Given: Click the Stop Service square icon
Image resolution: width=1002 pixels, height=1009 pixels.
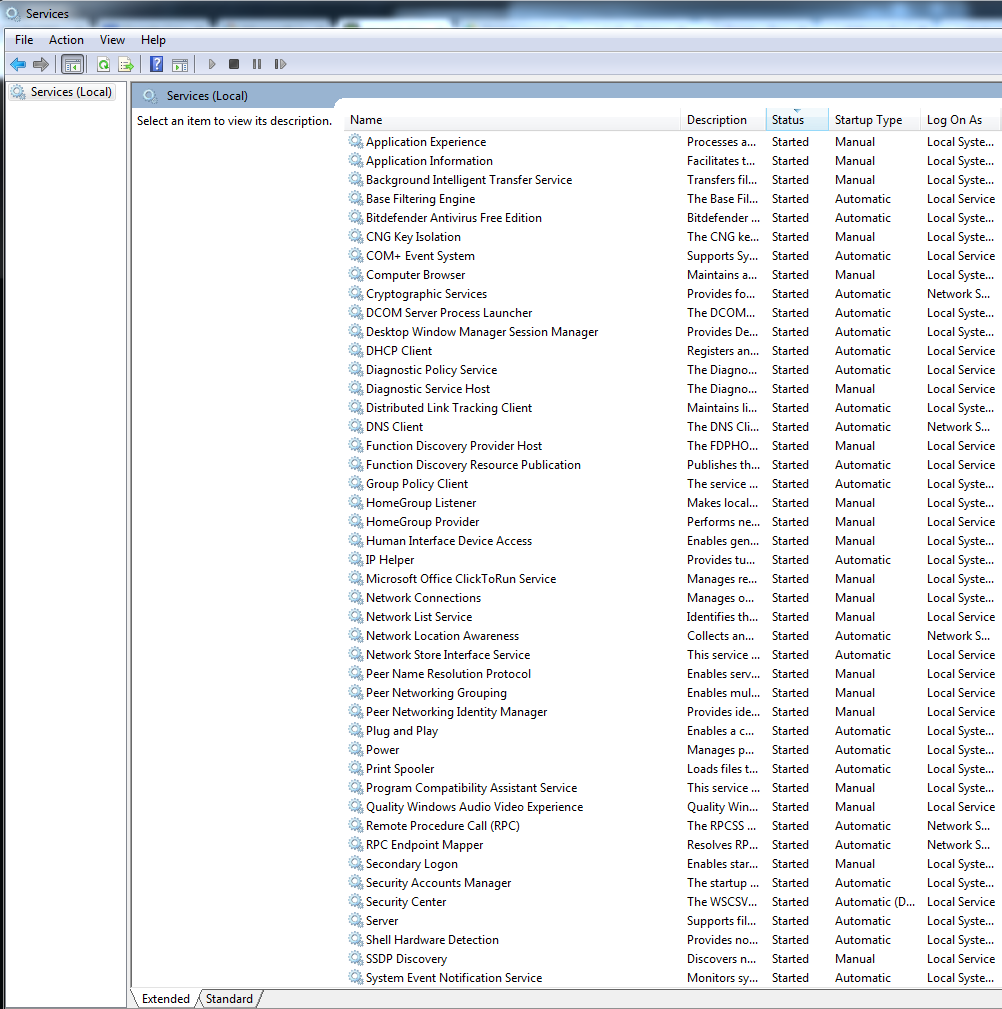Looking at the screenshot, I should pos(234,64).
